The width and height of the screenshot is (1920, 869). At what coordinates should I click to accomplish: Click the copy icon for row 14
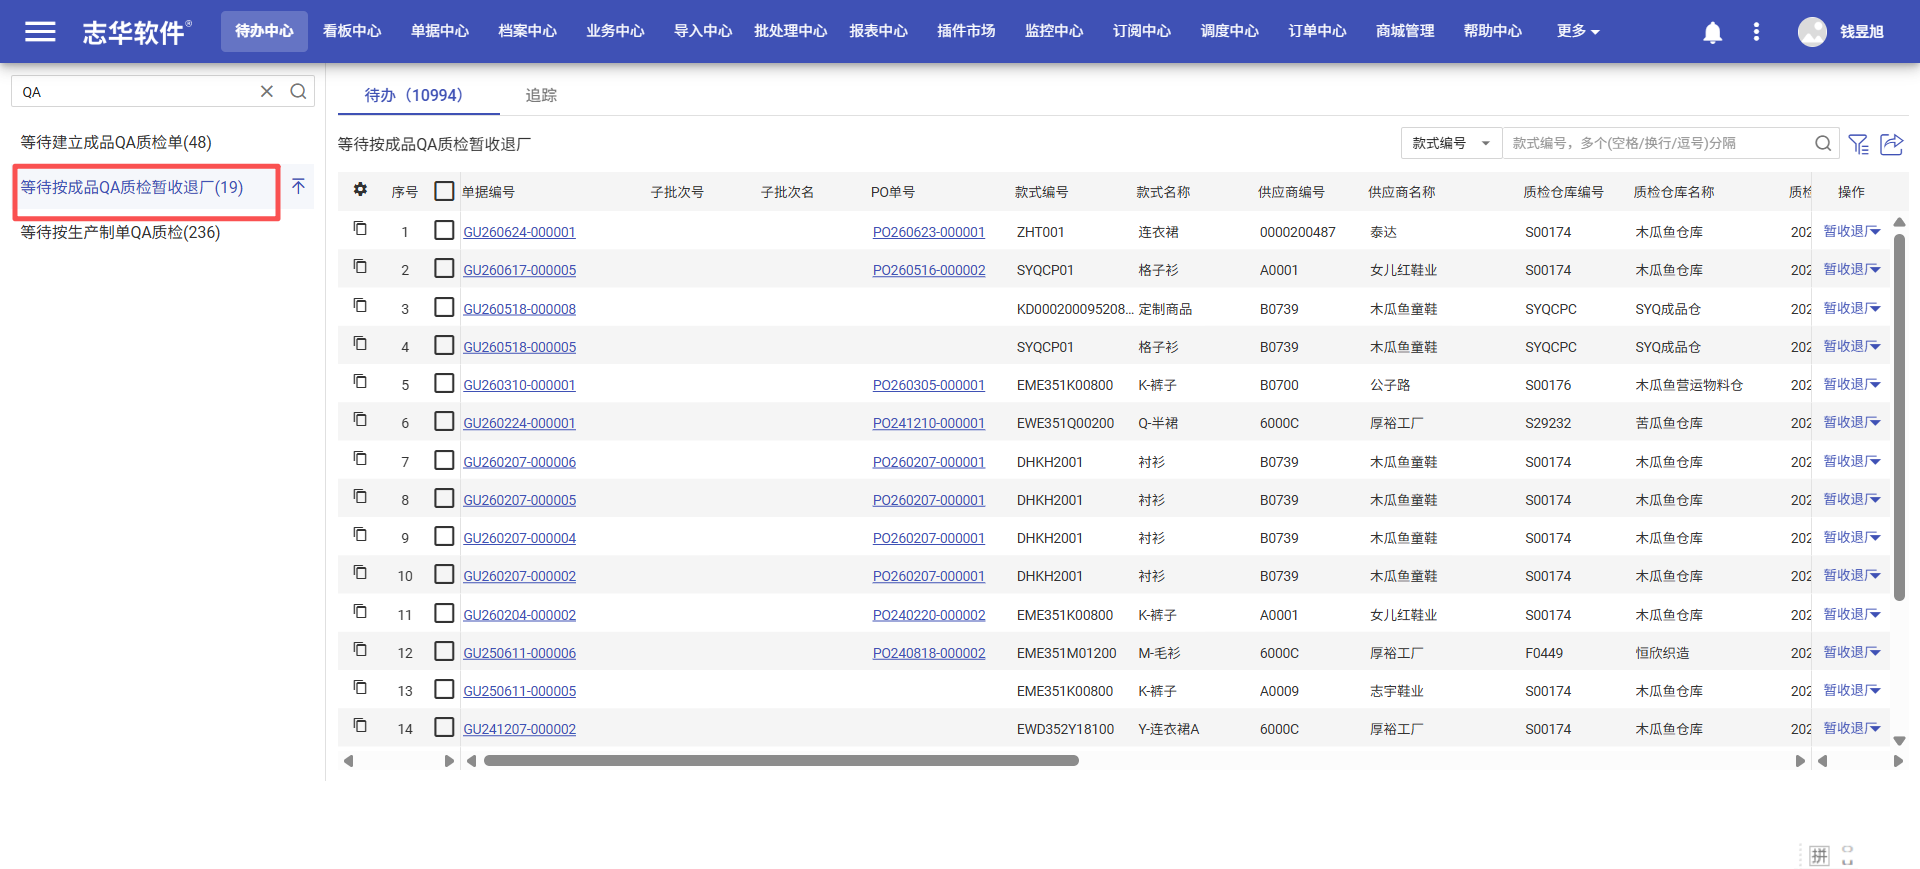point(360,726)
